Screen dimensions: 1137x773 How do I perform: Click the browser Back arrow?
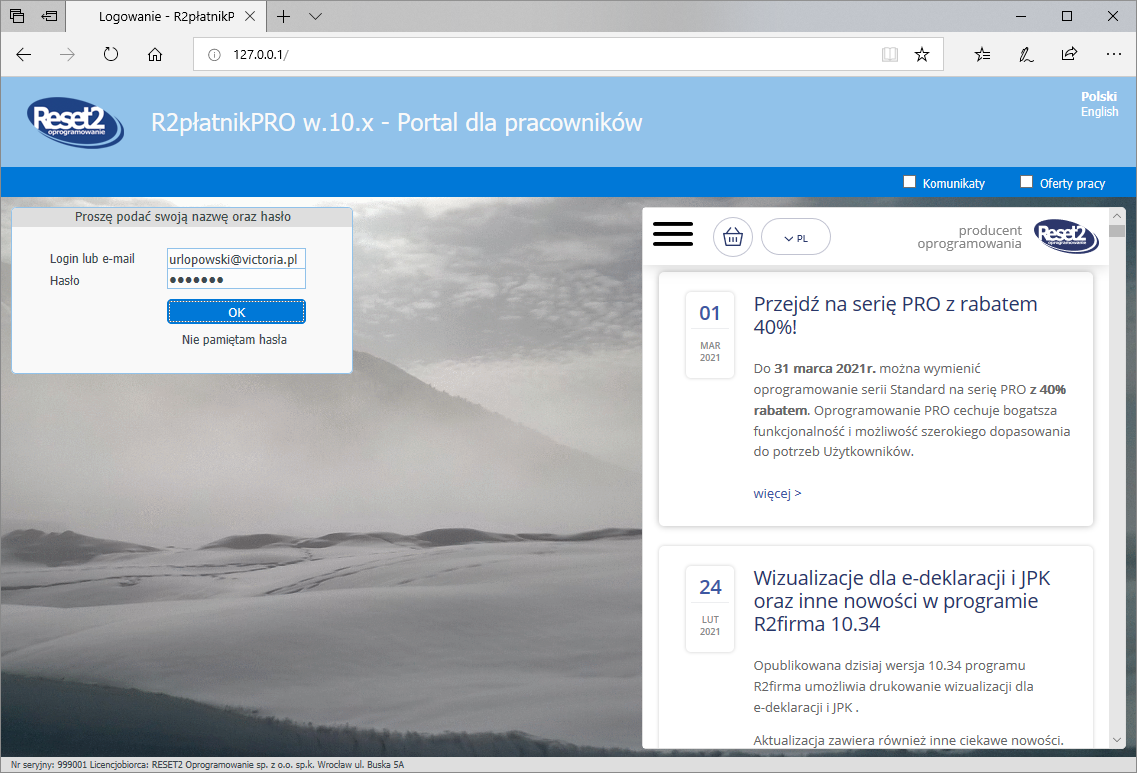24,54
